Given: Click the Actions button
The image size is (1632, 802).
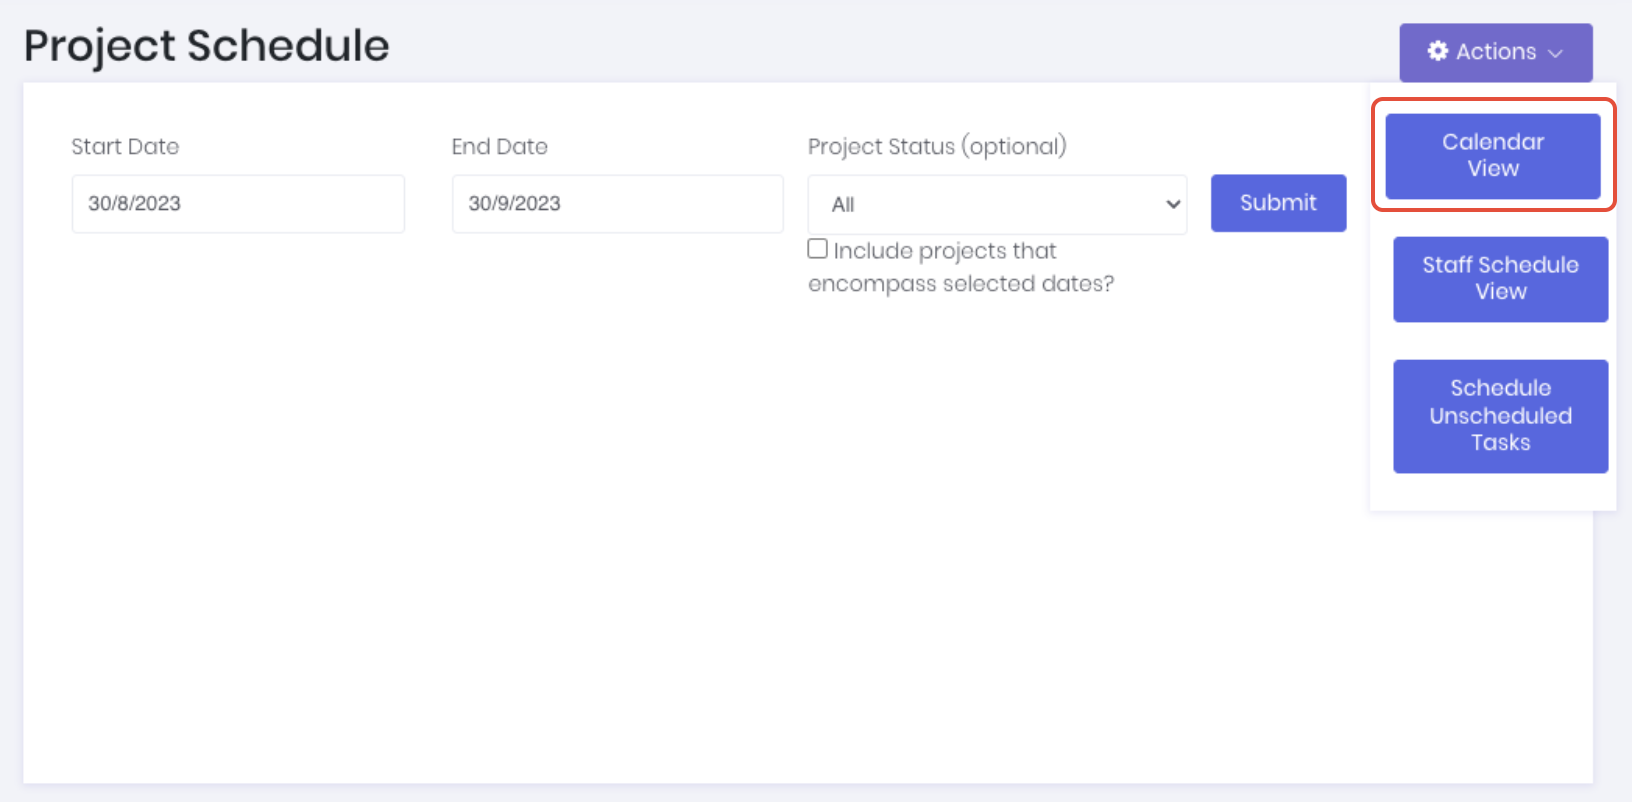Looking at the screenshot, I should (1495, 52).
